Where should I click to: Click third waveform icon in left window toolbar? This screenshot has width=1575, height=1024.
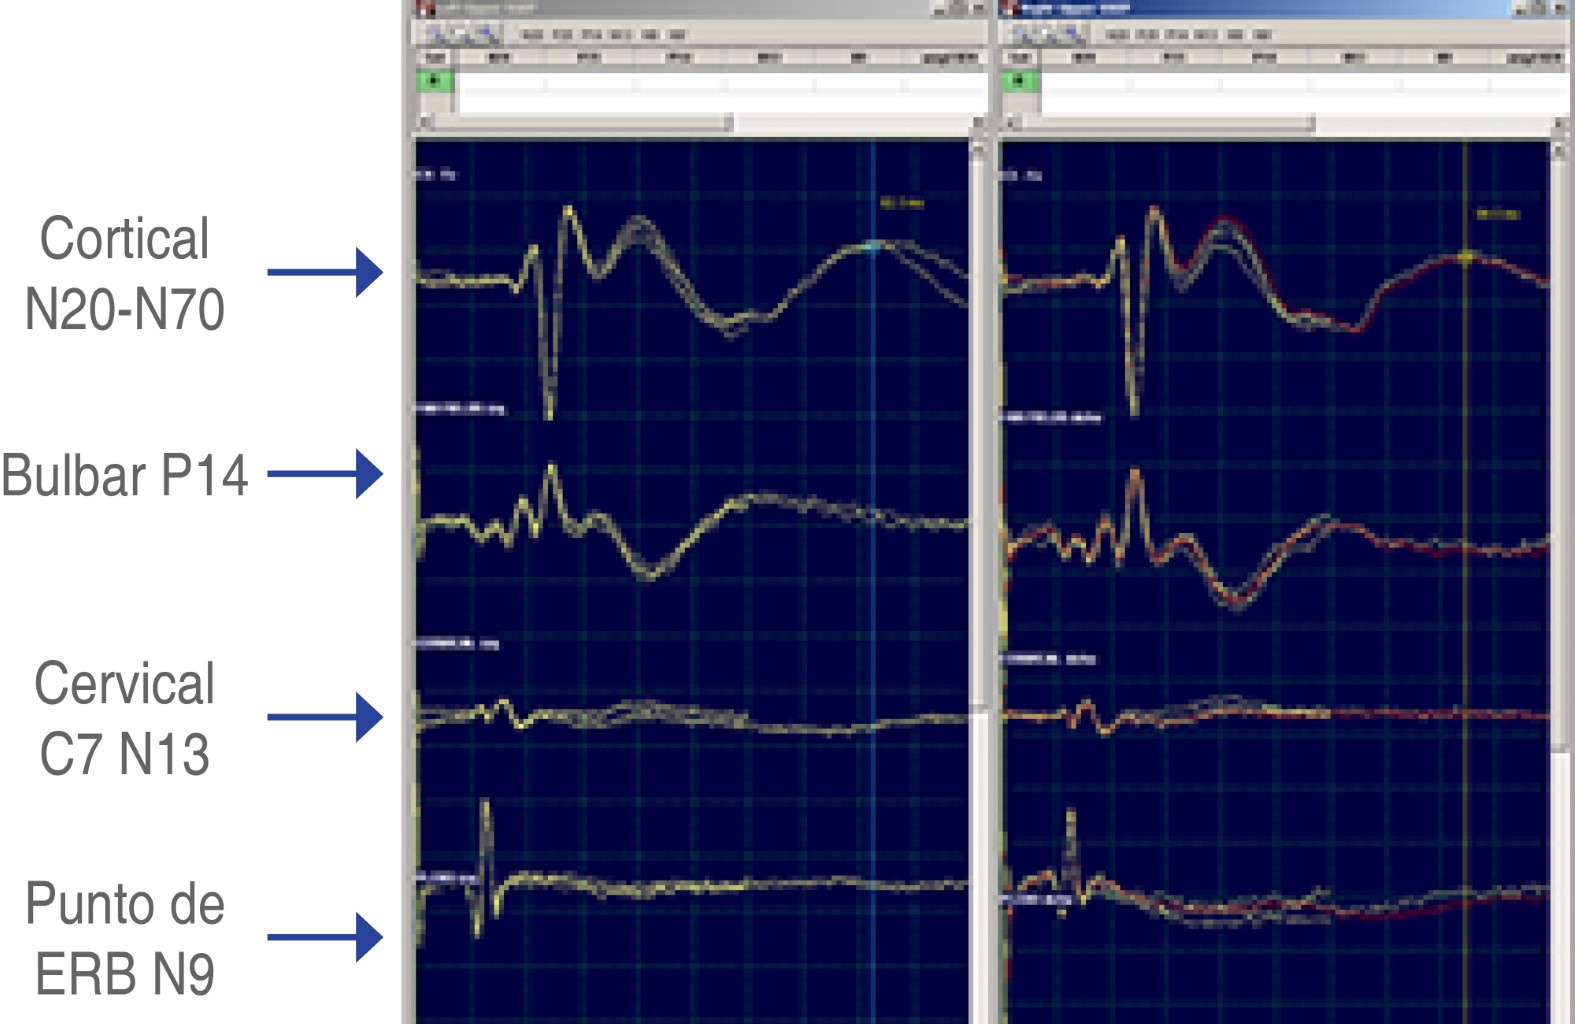(487, 35)
